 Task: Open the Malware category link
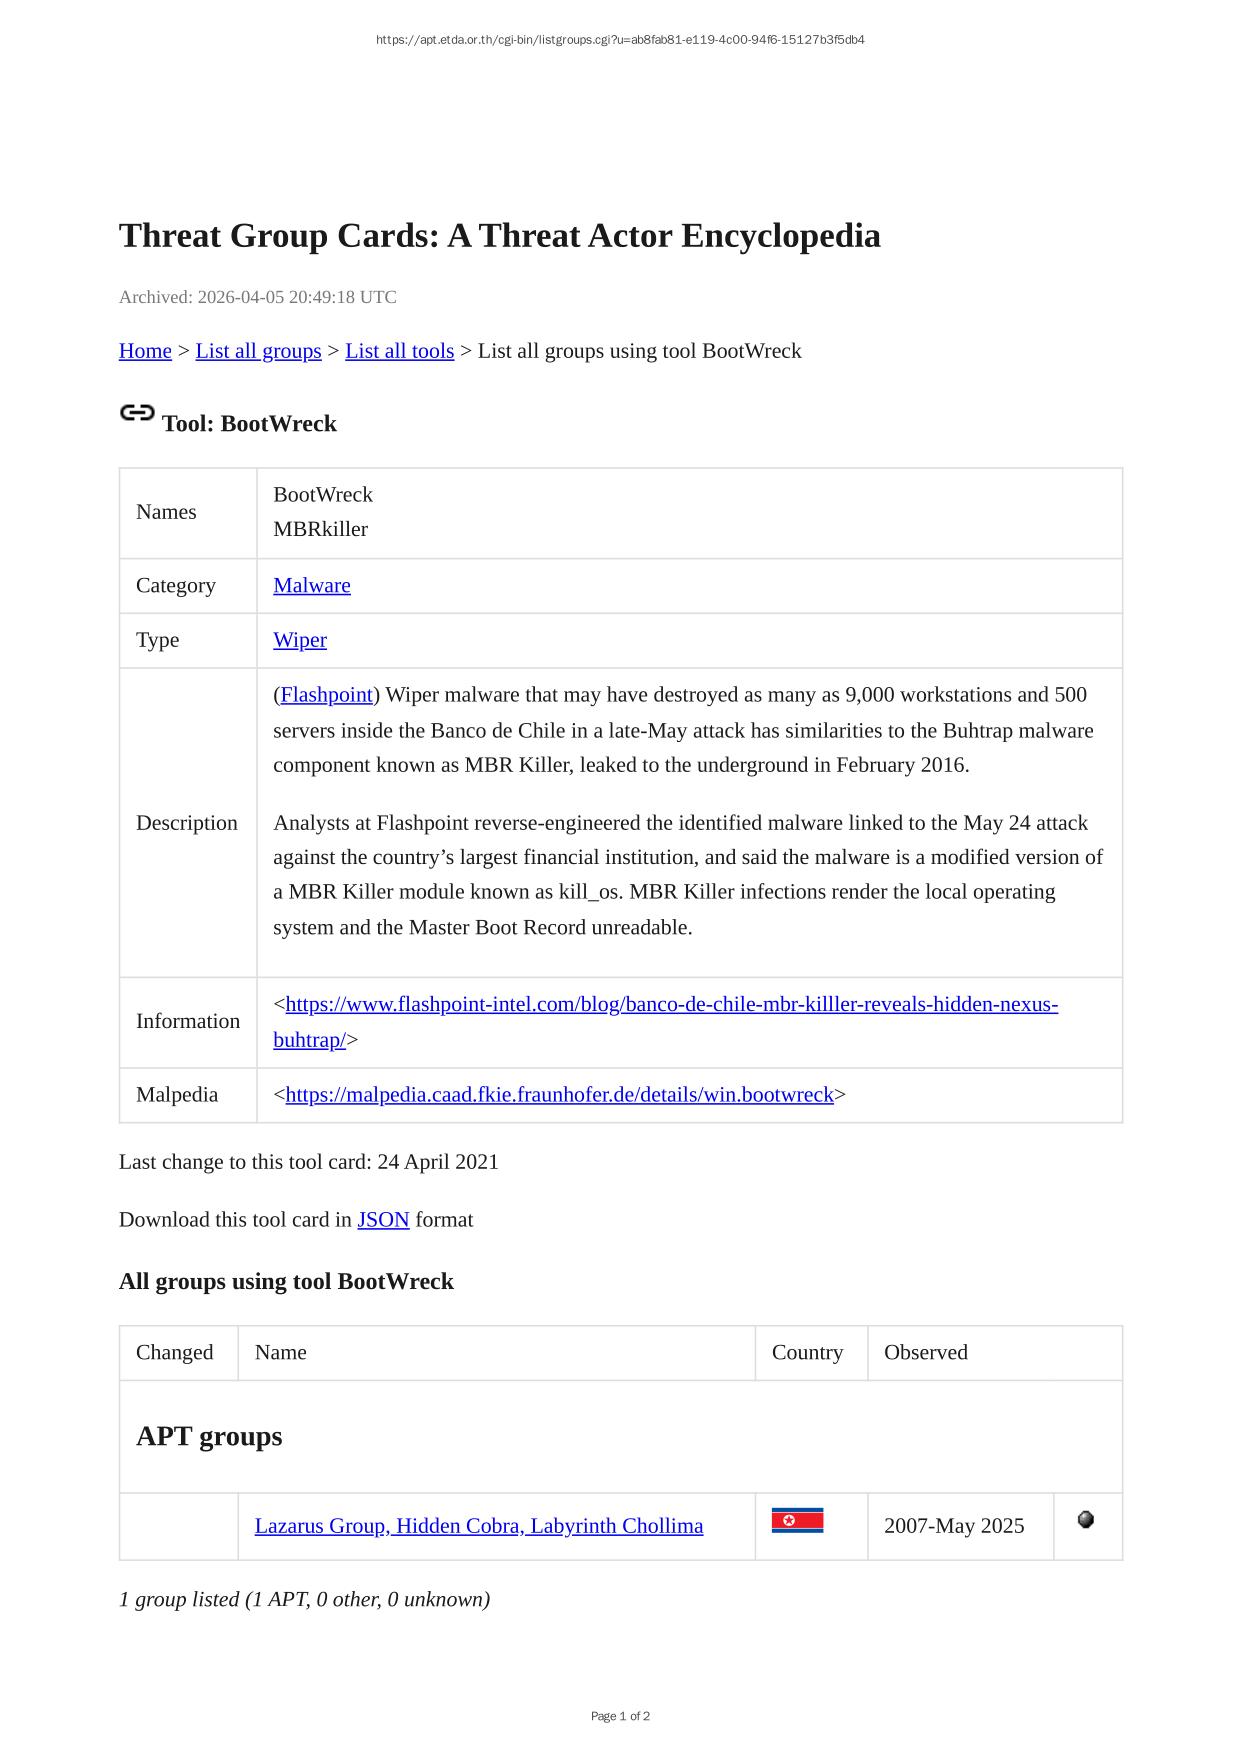tap(312, 586)
